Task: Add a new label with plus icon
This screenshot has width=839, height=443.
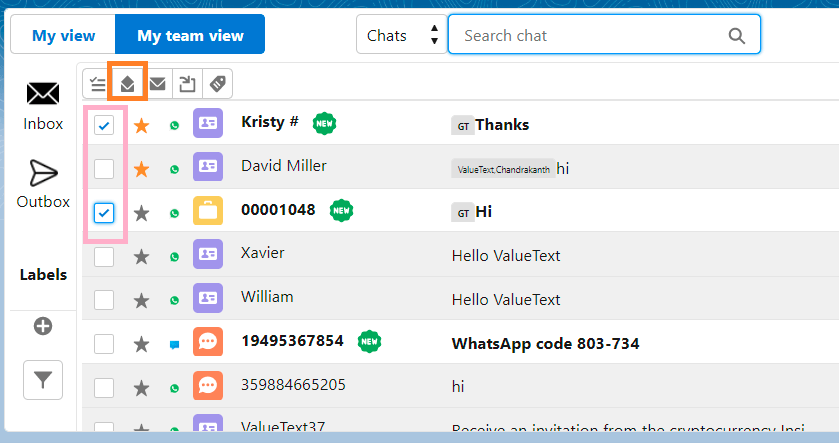Action: 43,326
